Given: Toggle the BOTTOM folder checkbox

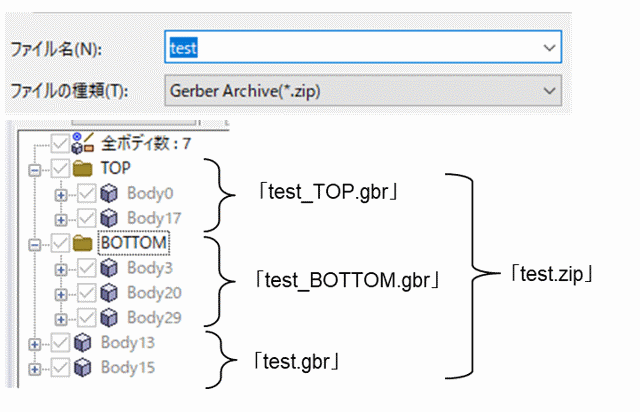Looking at the screenshot, I should (62, 243).
